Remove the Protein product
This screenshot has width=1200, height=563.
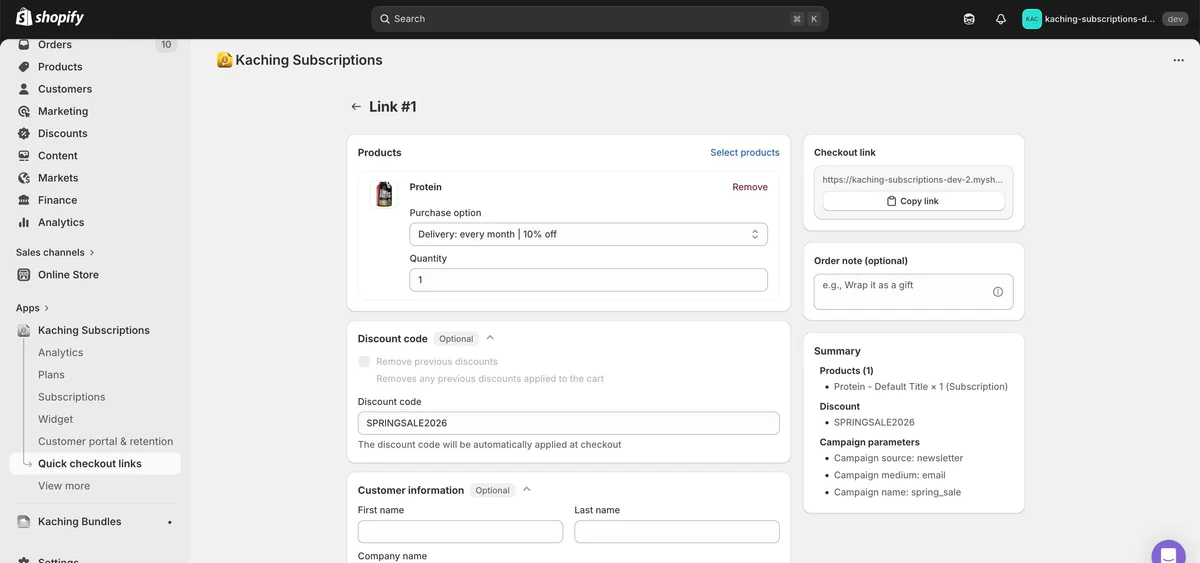coord(750,187)
